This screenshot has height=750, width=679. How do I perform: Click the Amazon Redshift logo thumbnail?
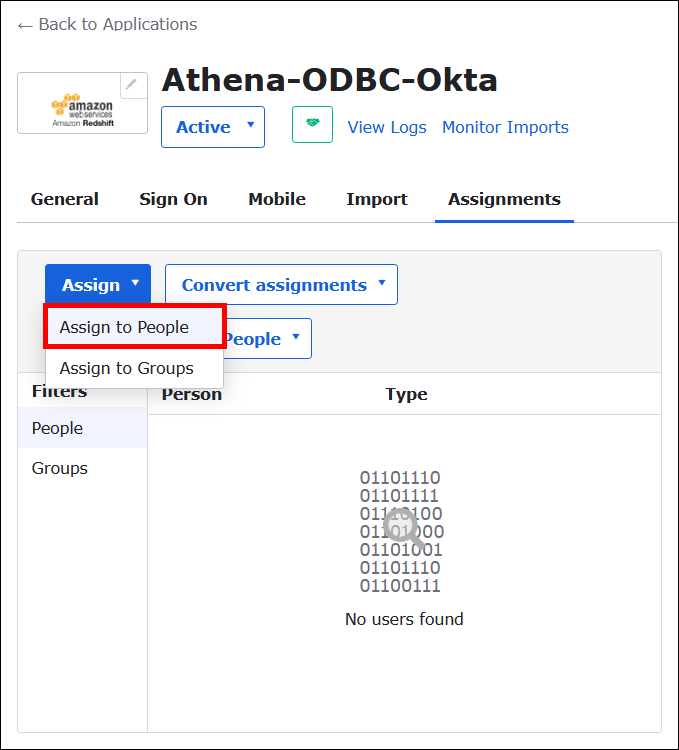(x=82, y=106)
